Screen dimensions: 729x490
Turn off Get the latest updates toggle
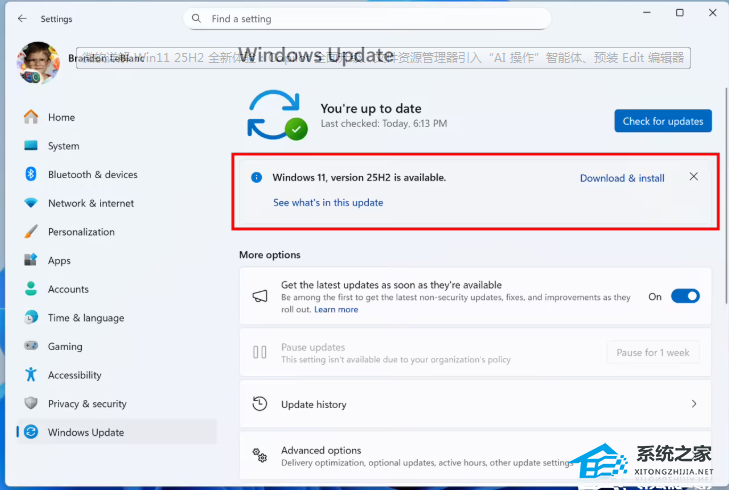coord(685,296)
